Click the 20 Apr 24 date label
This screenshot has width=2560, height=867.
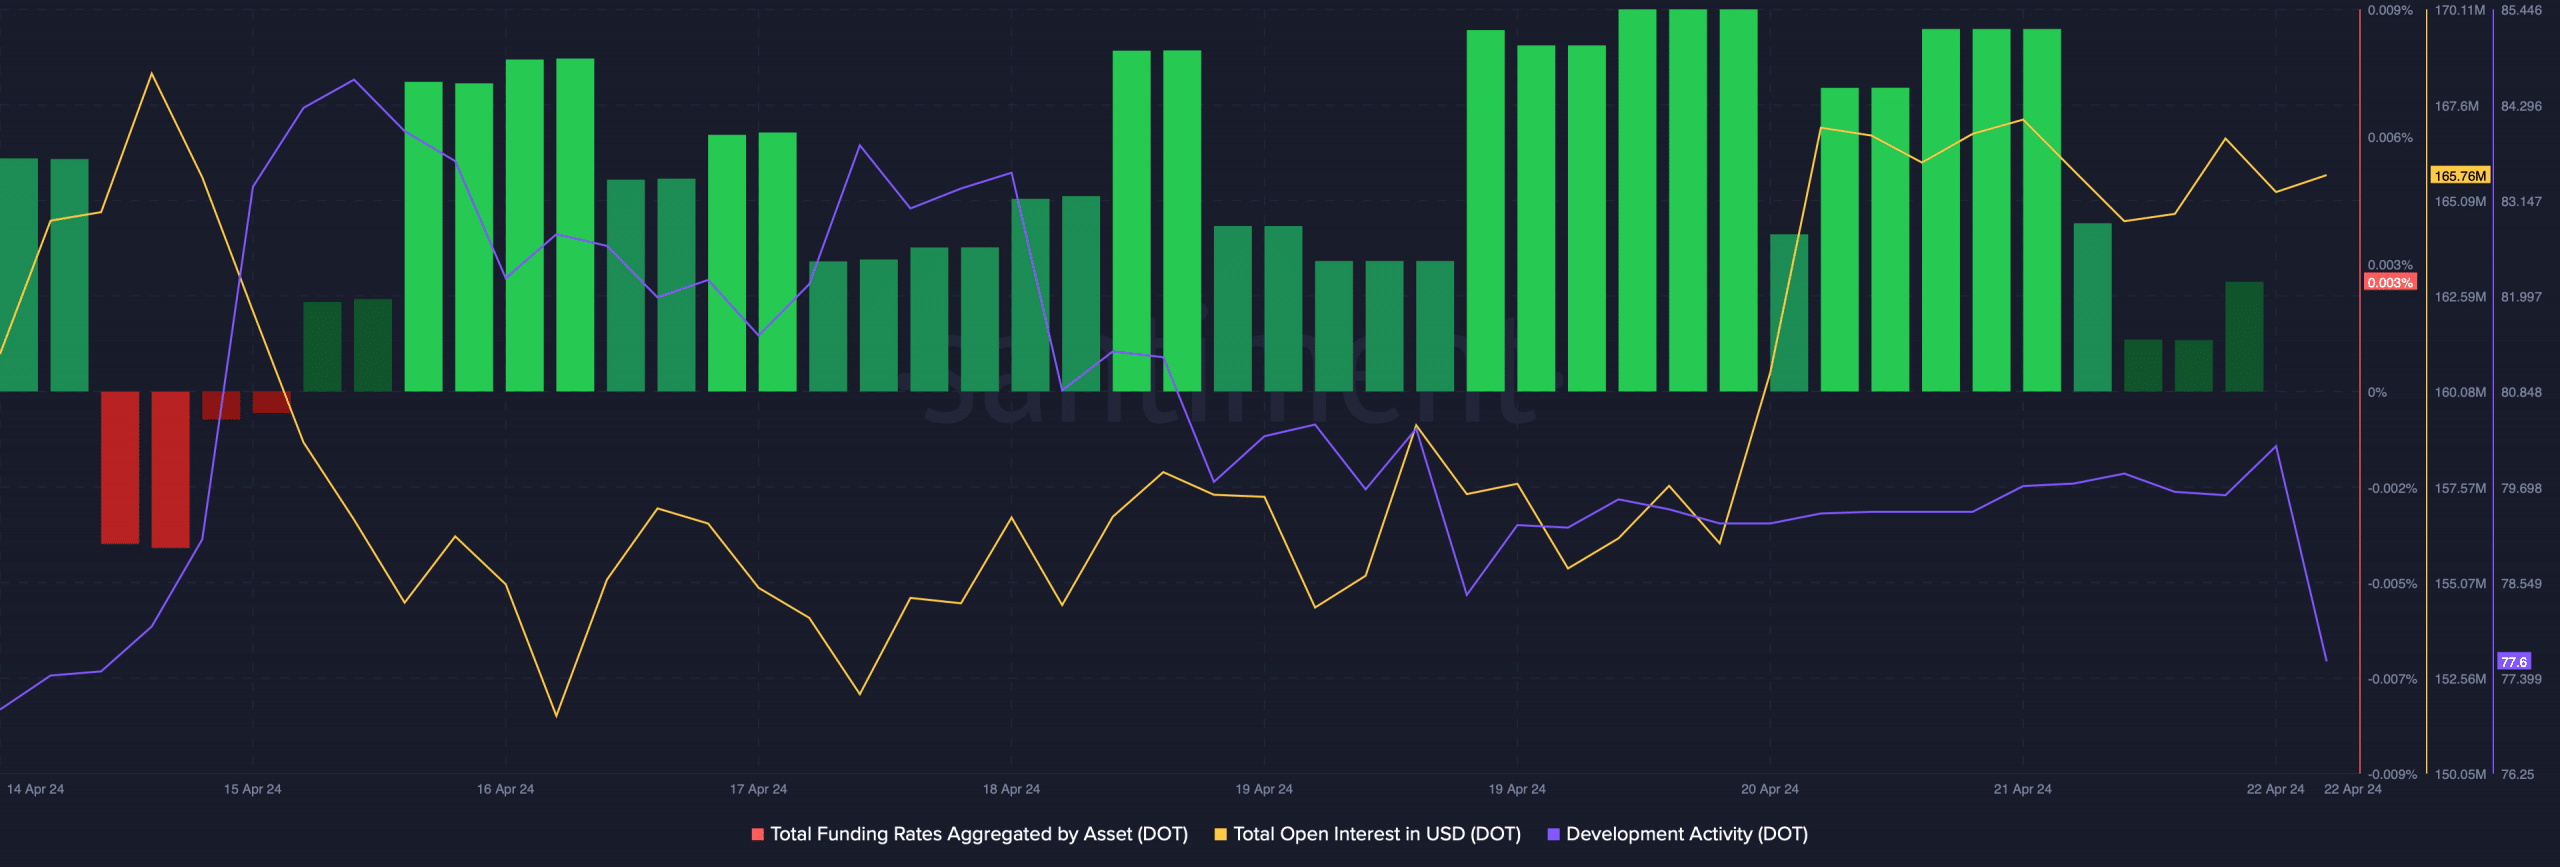click(1770, 789)
